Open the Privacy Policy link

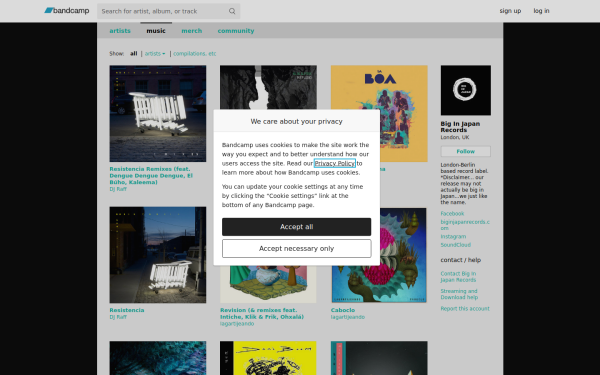point(334,163)
